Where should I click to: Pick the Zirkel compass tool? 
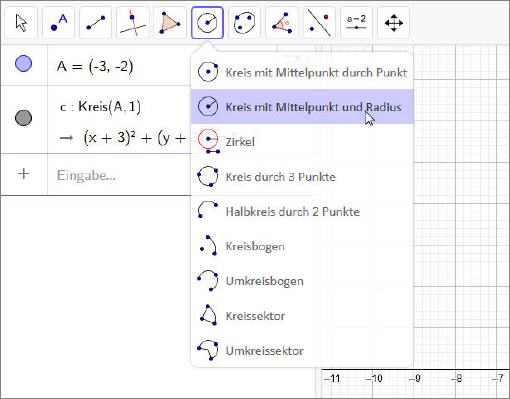pos(302,142)
